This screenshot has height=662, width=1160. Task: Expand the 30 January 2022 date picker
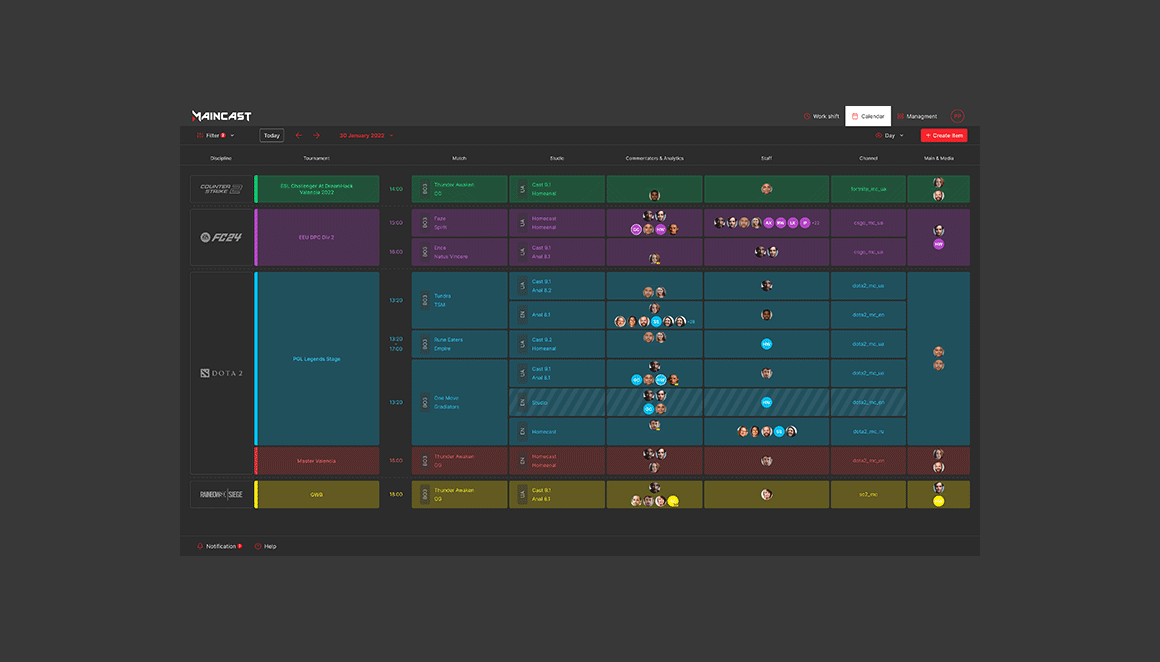(x=366, y=135)
